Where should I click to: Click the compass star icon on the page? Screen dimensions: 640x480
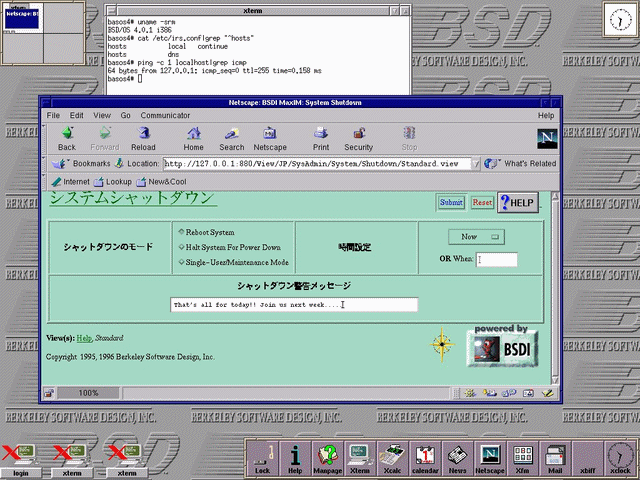(x=442, y=344)
